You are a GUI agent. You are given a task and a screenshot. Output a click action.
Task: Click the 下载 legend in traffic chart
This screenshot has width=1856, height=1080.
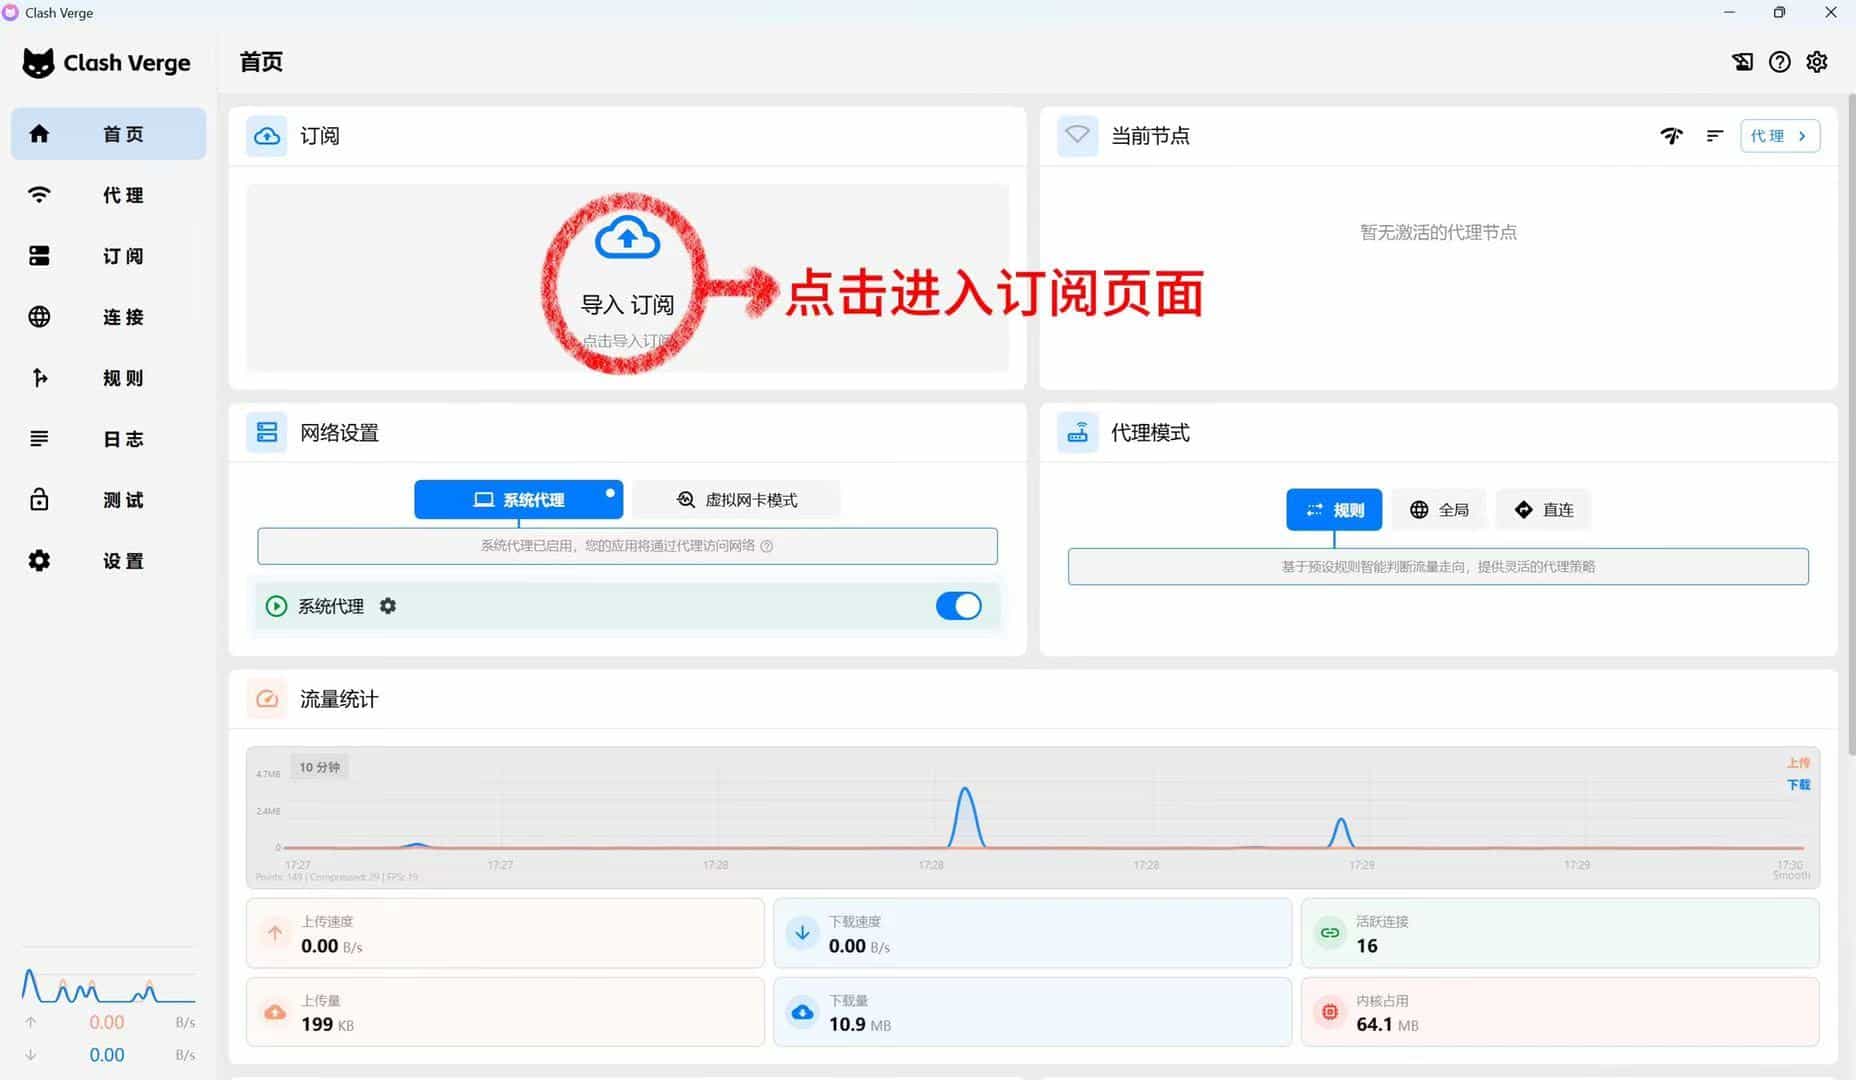[x=1798, y=785]
